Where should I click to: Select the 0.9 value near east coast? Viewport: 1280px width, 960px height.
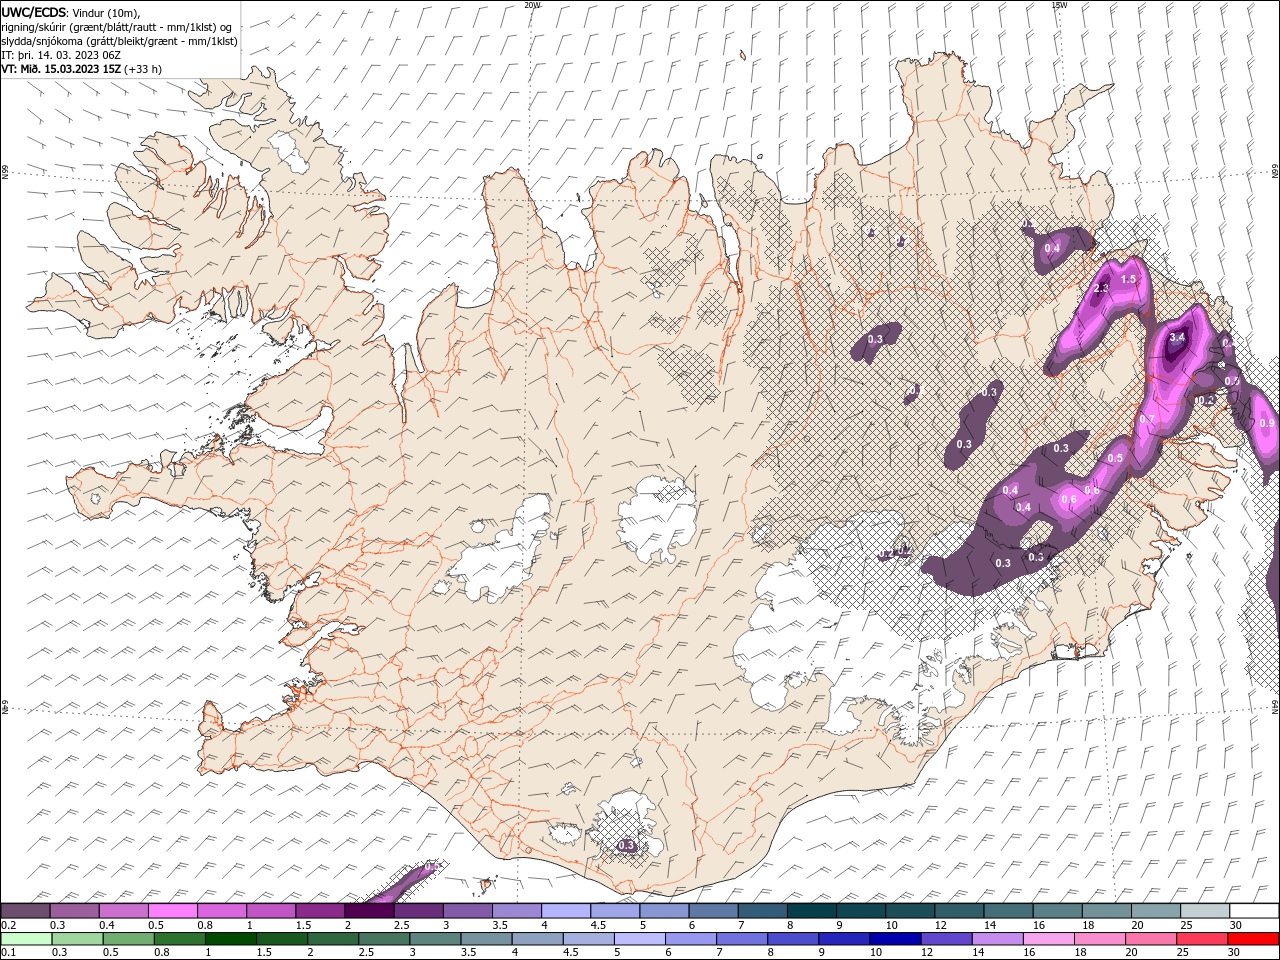pyautogui.click(x=1267, y=424)
